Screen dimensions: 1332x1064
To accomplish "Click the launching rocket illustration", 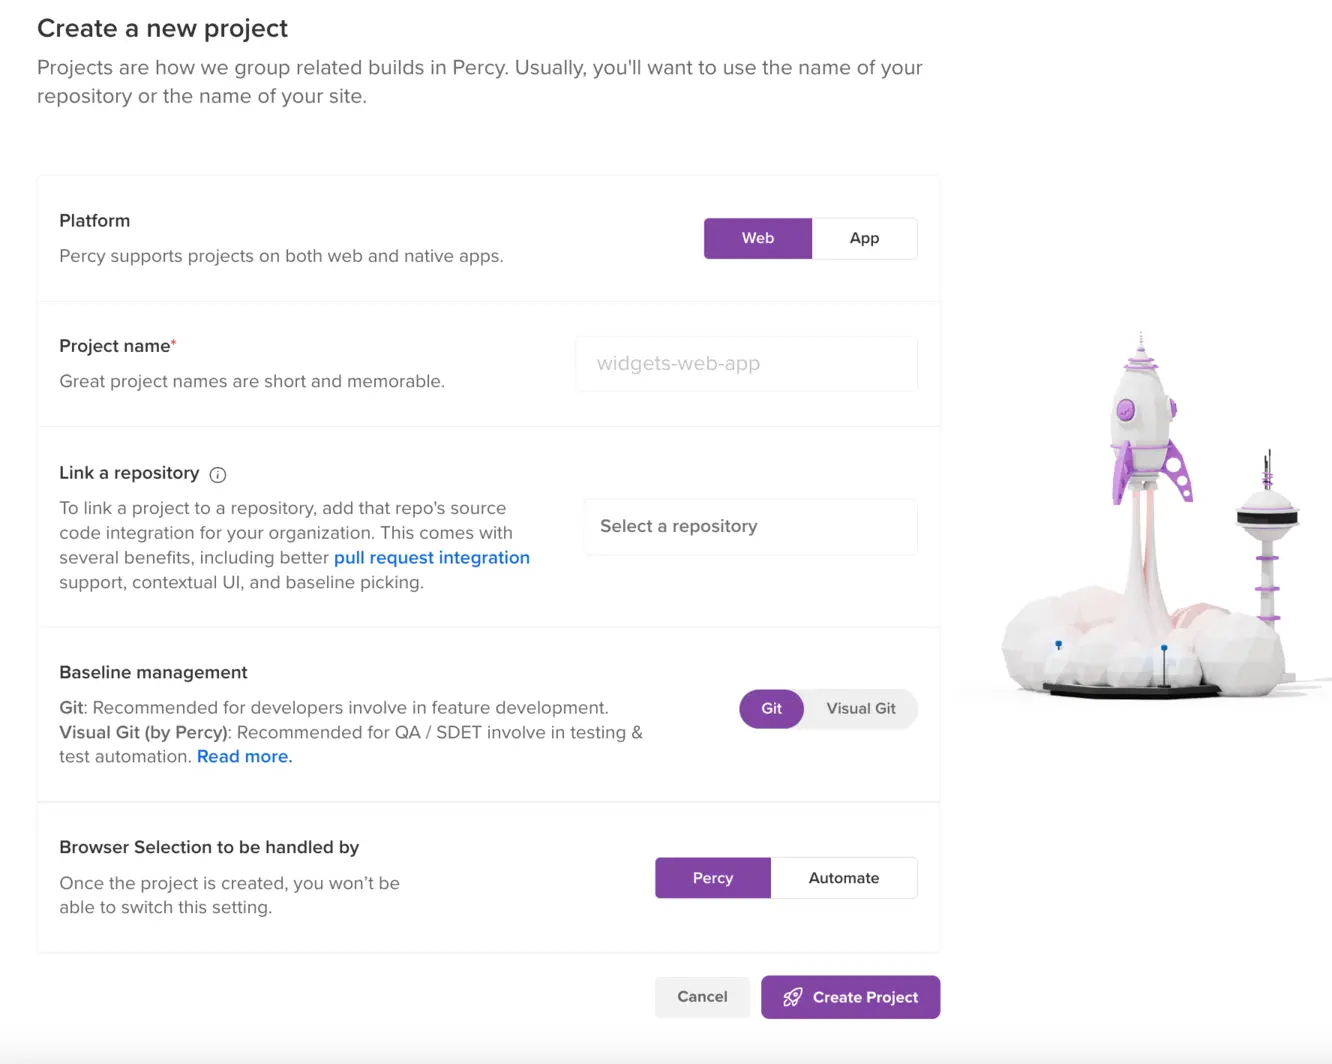I will click(1146, 430).
